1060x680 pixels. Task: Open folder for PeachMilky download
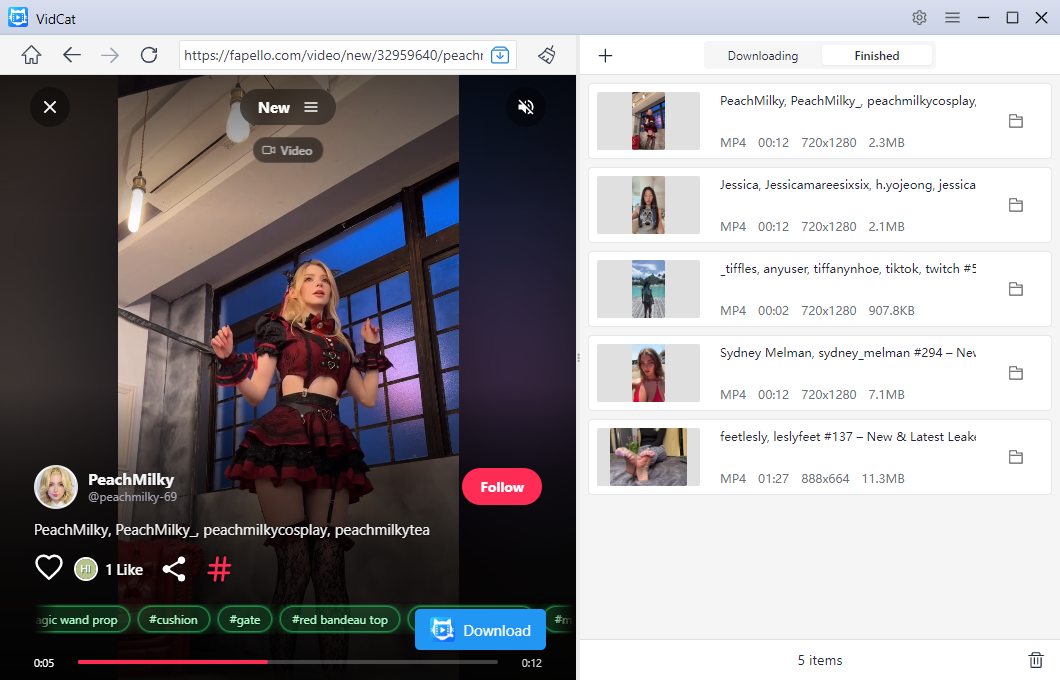[1015, 121]
